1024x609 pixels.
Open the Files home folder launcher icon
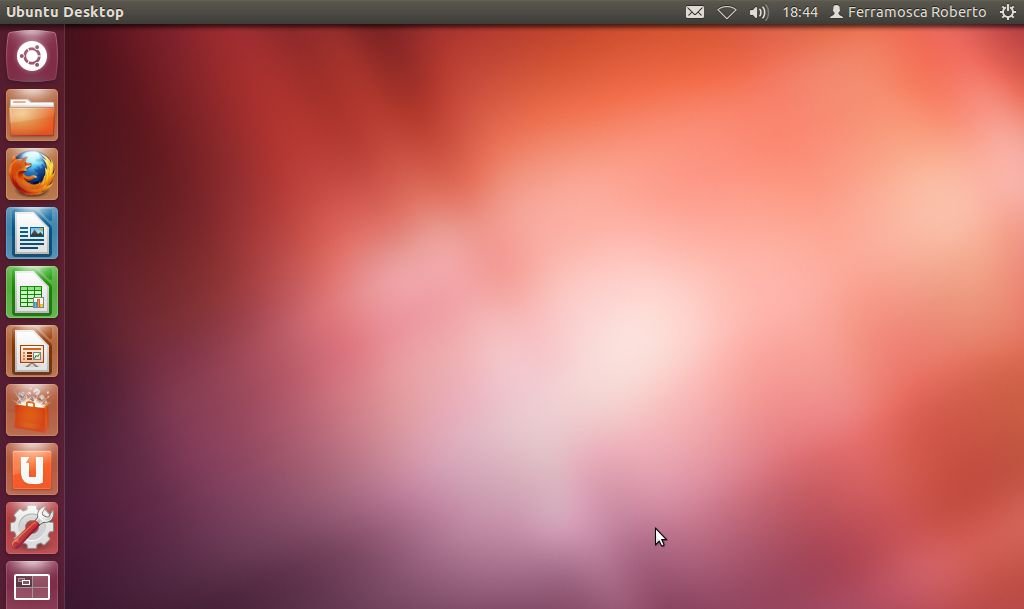point(32,115)
